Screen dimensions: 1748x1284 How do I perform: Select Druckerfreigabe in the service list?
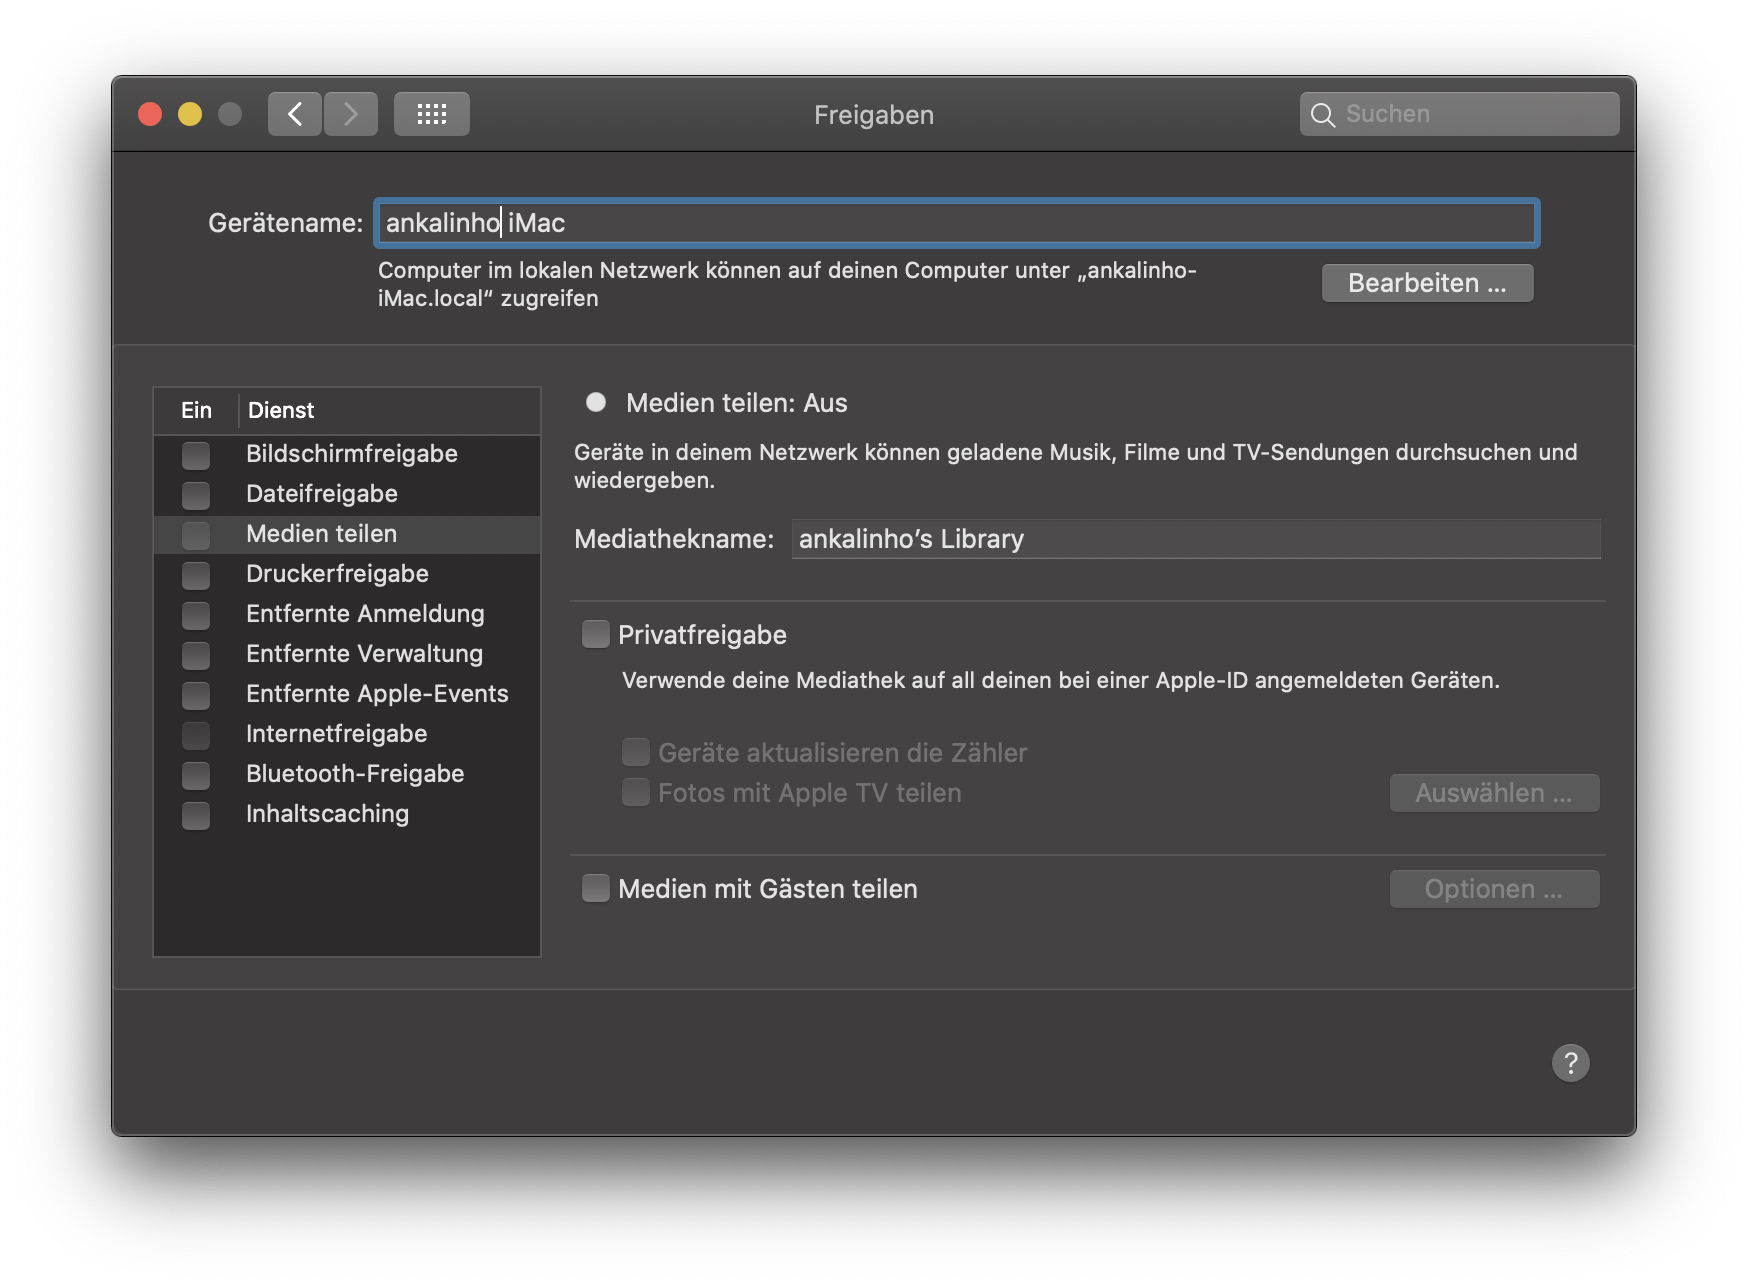337,574
